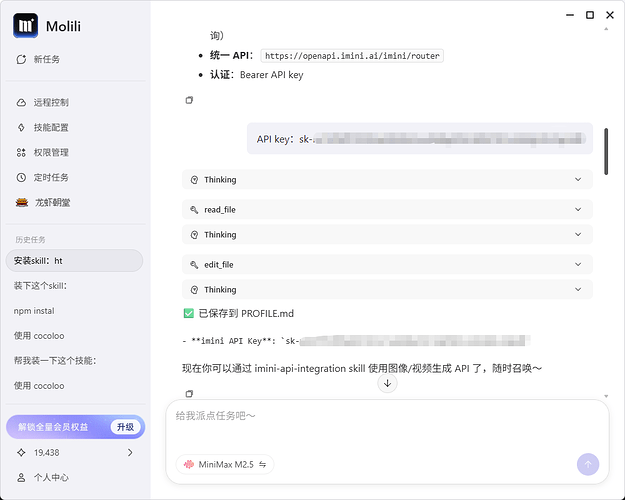Select history task 安装skill: ht

tap(74, 261)
